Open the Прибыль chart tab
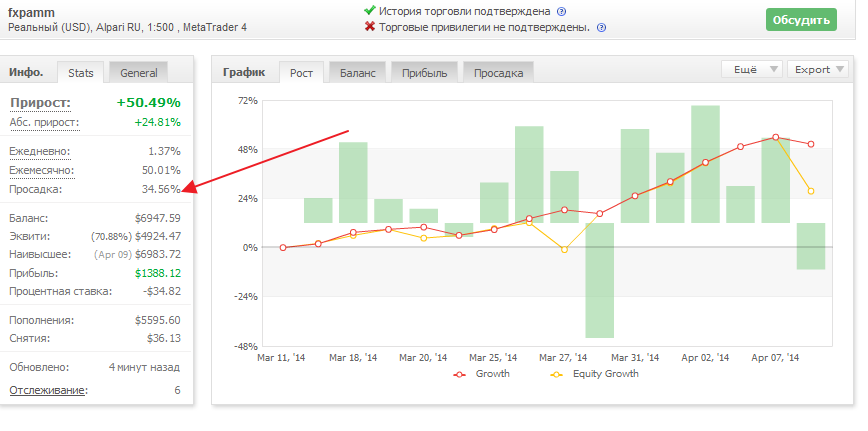This screenshot has height=431, width=868. [425, 72]
